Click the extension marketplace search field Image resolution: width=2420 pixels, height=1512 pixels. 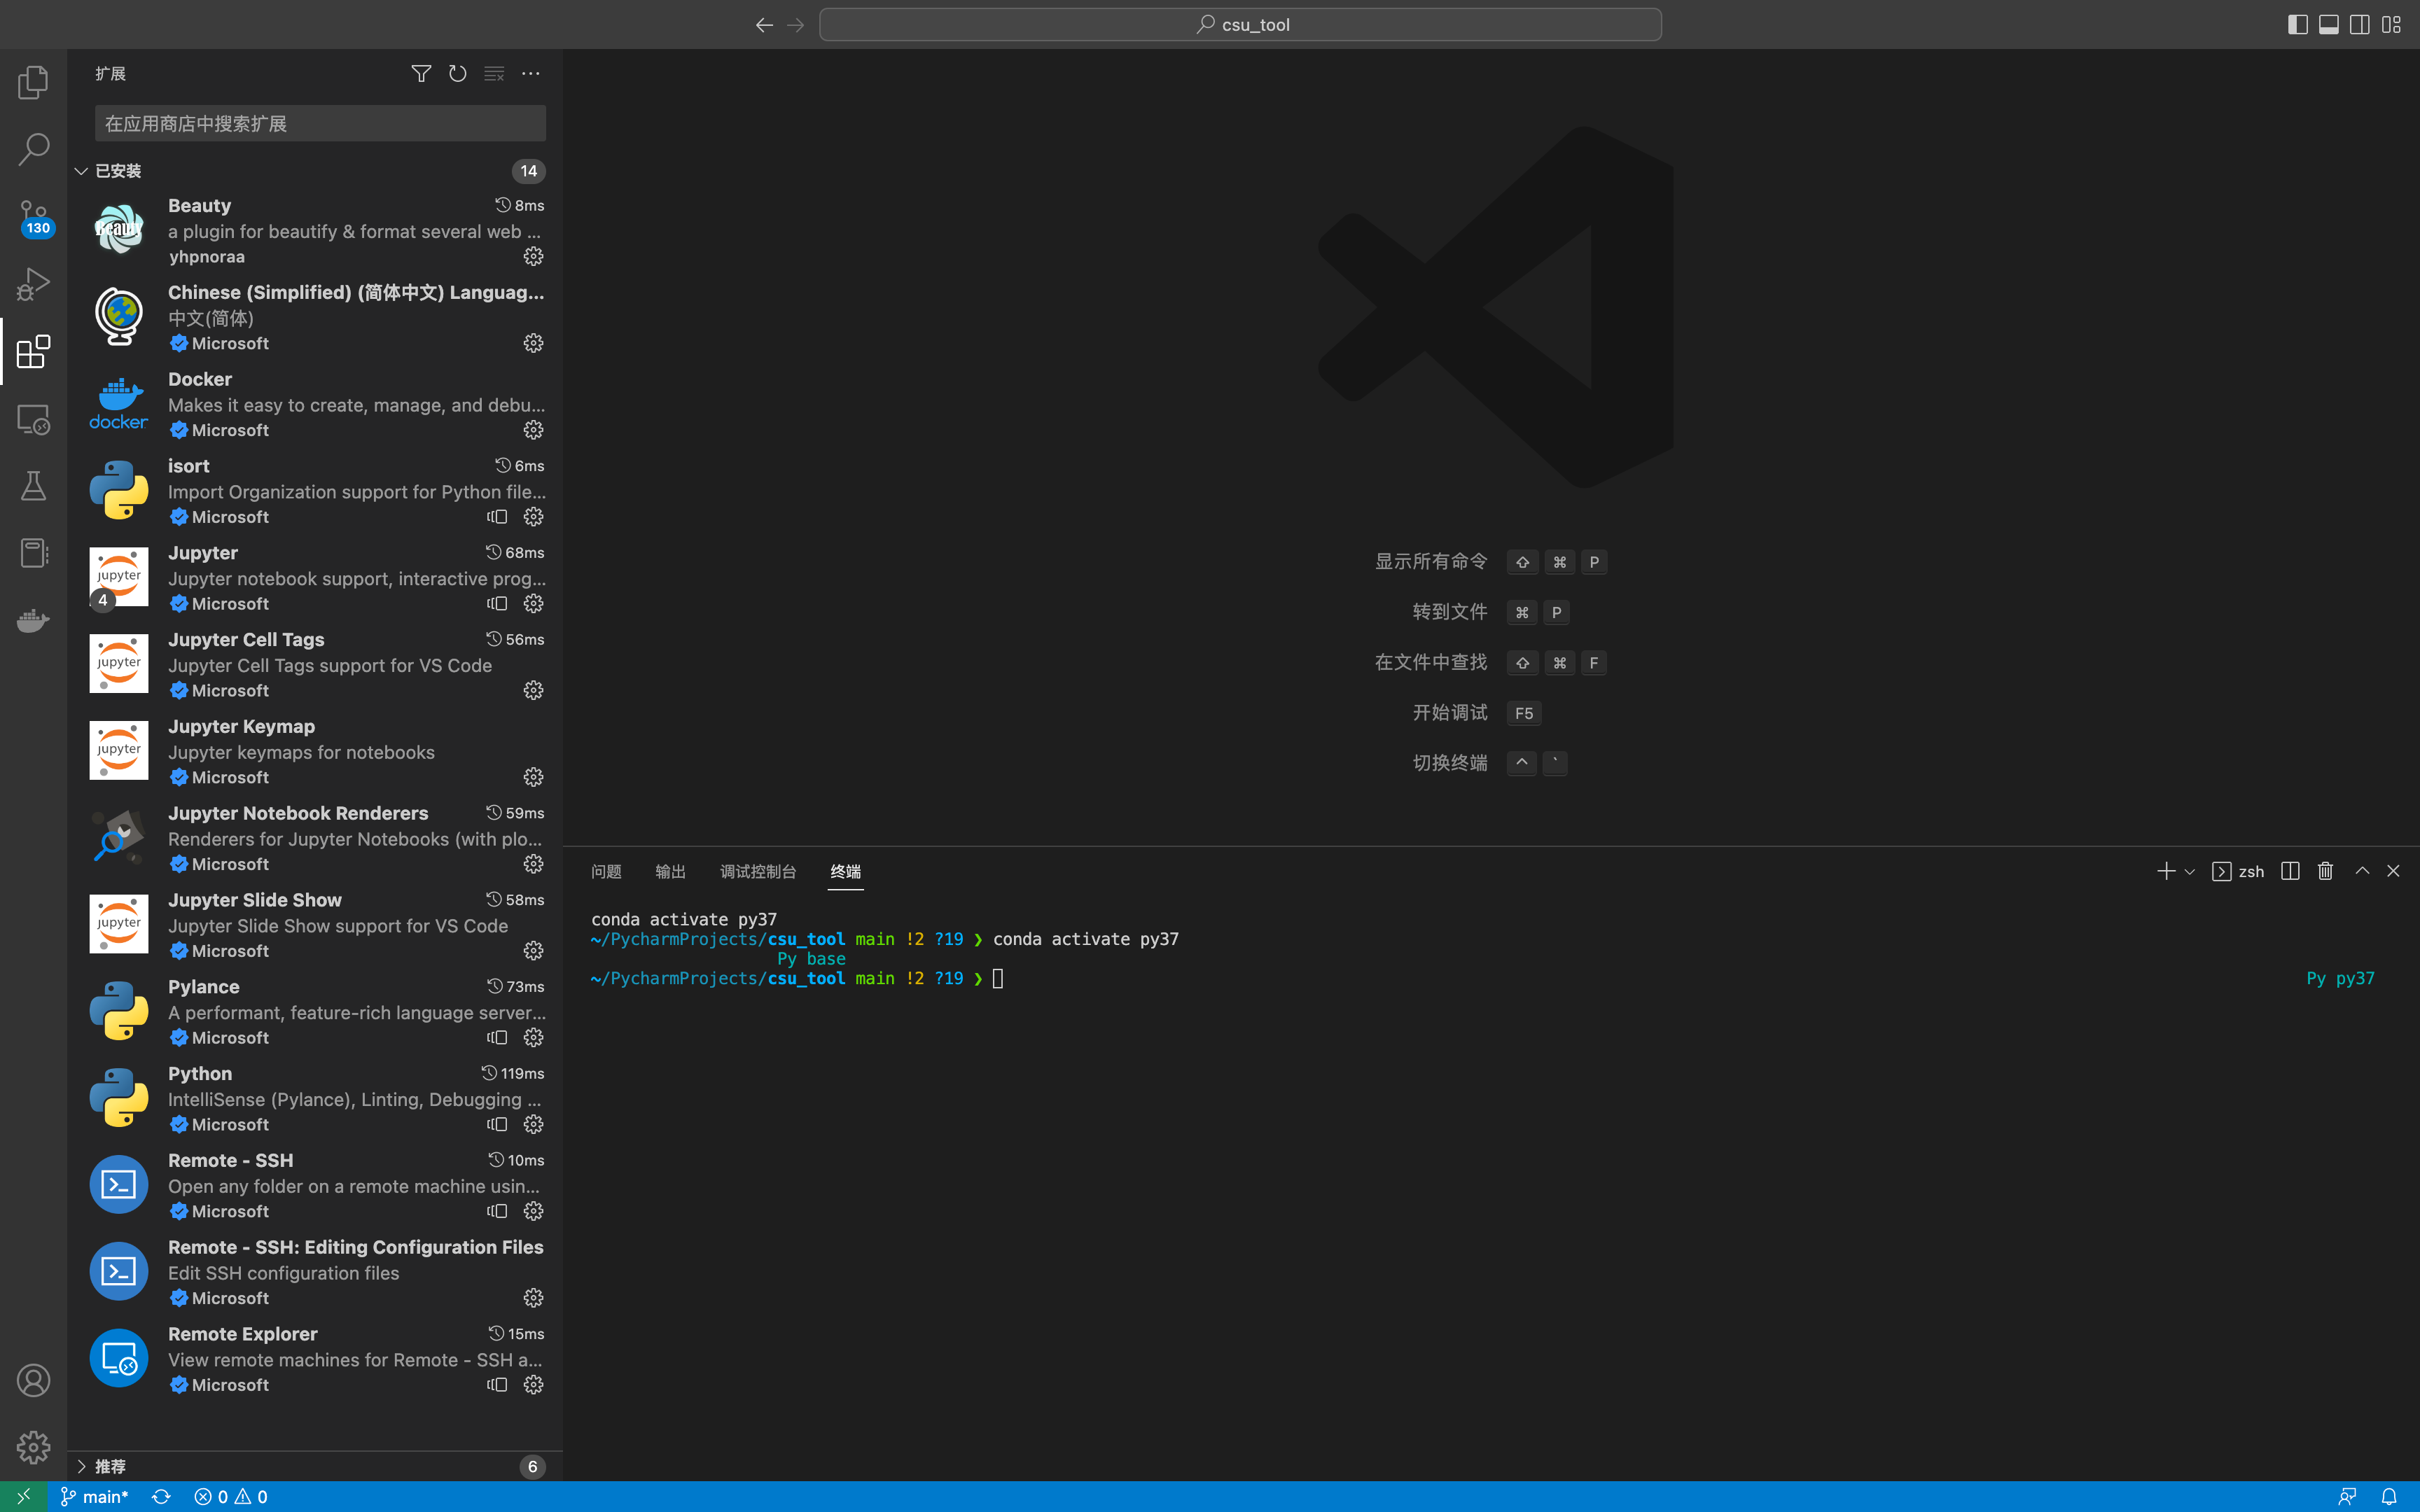[320, 123]
